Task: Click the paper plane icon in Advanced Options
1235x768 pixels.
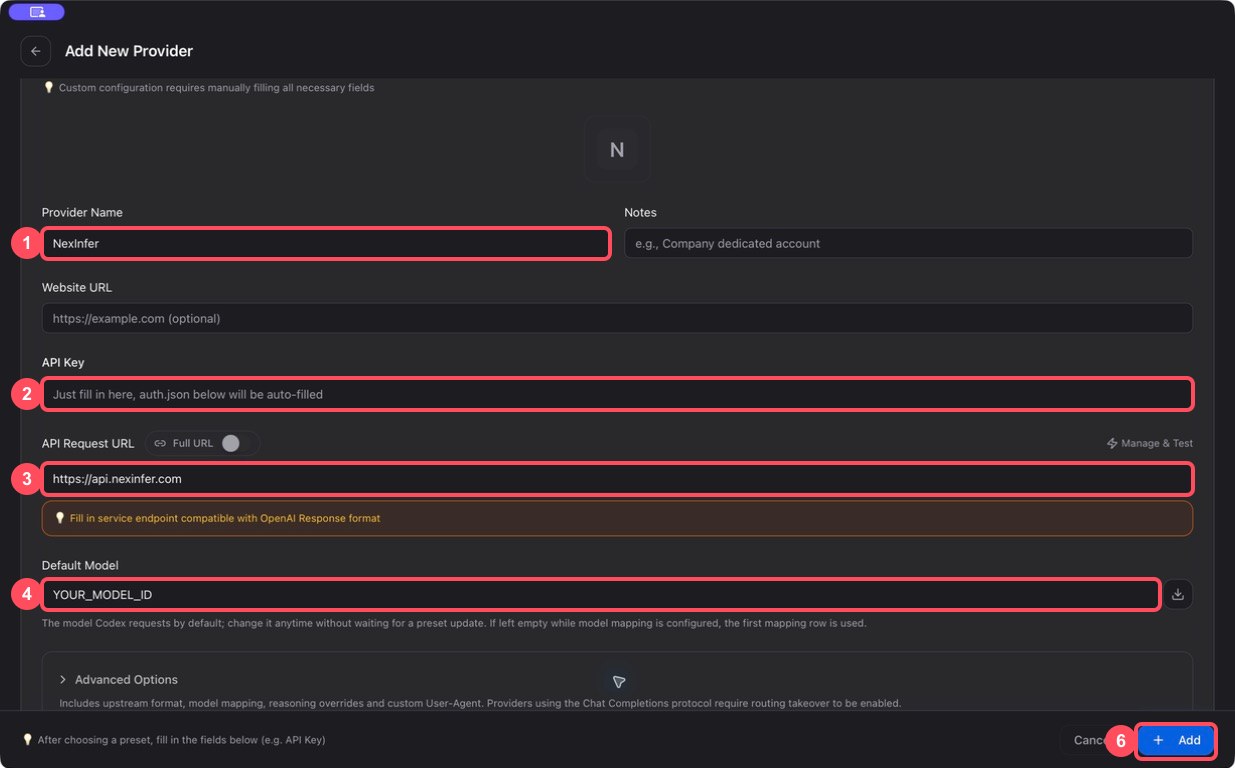Action: coord(619,681)
